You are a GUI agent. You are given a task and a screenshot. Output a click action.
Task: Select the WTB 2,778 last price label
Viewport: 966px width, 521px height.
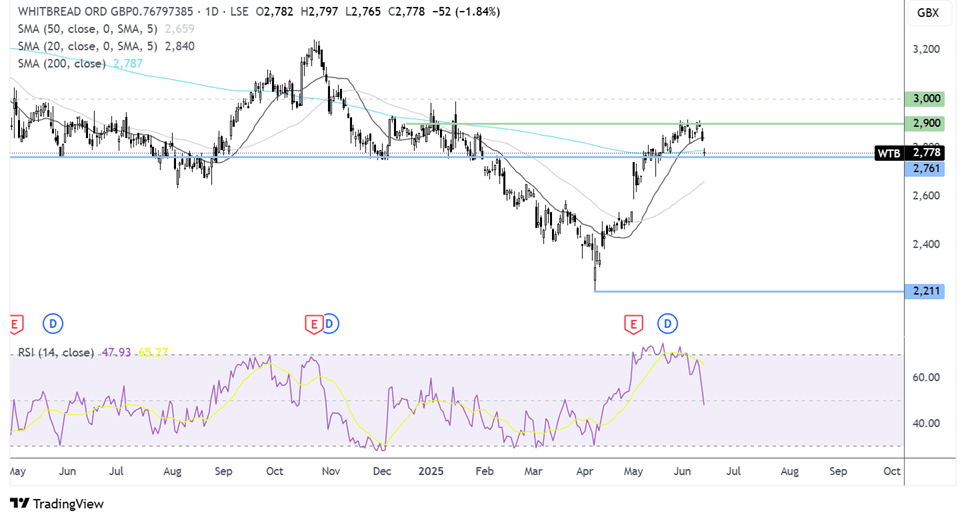pos(909,153)
